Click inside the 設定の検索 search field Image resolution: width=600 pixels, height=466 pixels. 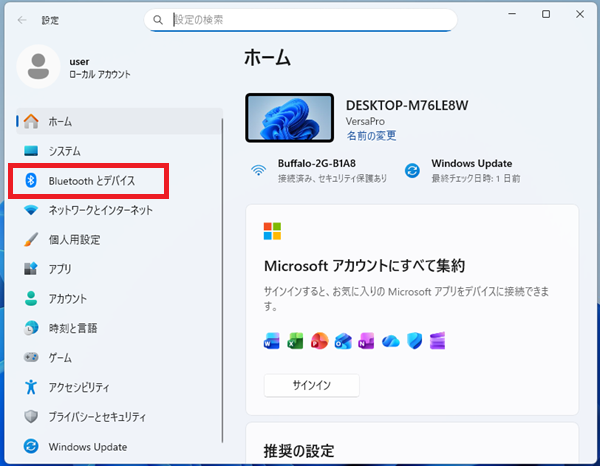(301, 20)
